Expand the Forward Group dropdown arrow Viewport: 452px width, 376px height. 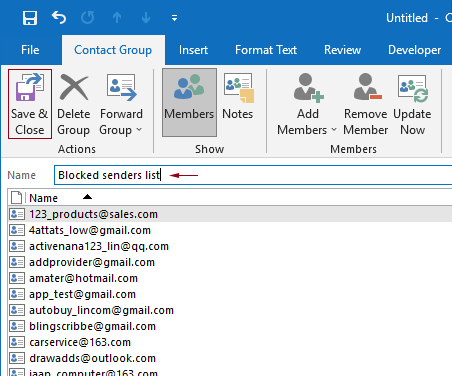[139, 130]
